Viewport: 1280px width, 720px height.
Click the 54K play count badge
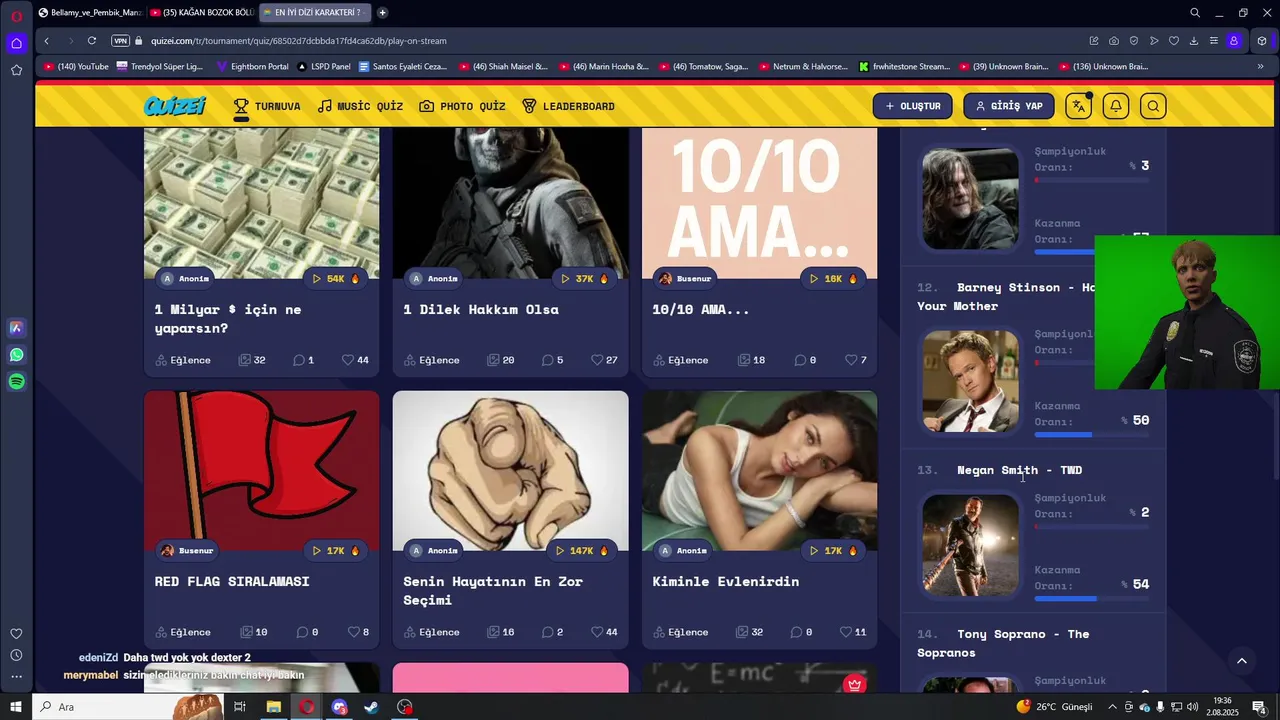coord(335,279)
